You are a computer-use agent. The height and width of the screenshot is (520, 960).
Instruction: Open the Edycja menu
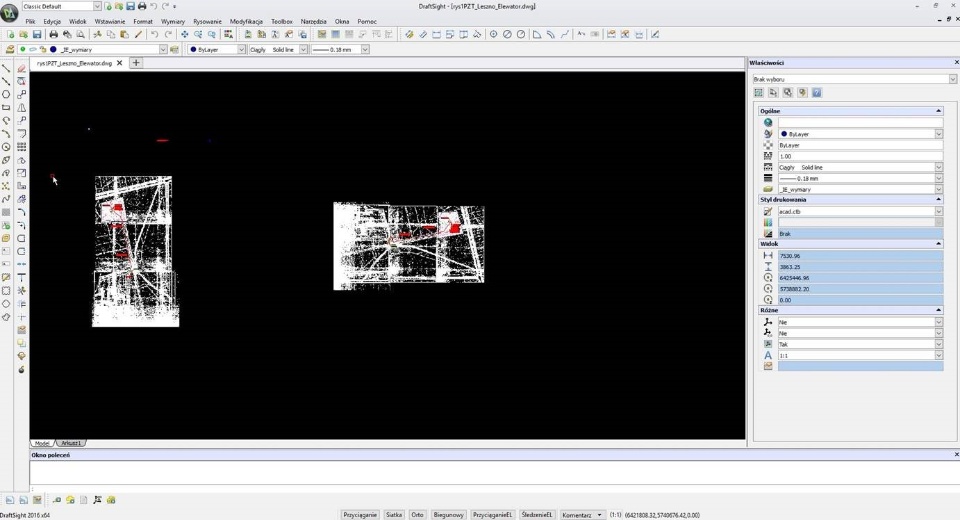coord(52,21)
